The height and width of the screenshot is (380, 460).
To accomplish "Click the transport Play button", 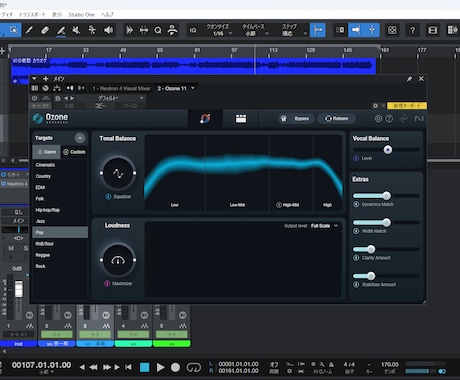I will 160,367.
